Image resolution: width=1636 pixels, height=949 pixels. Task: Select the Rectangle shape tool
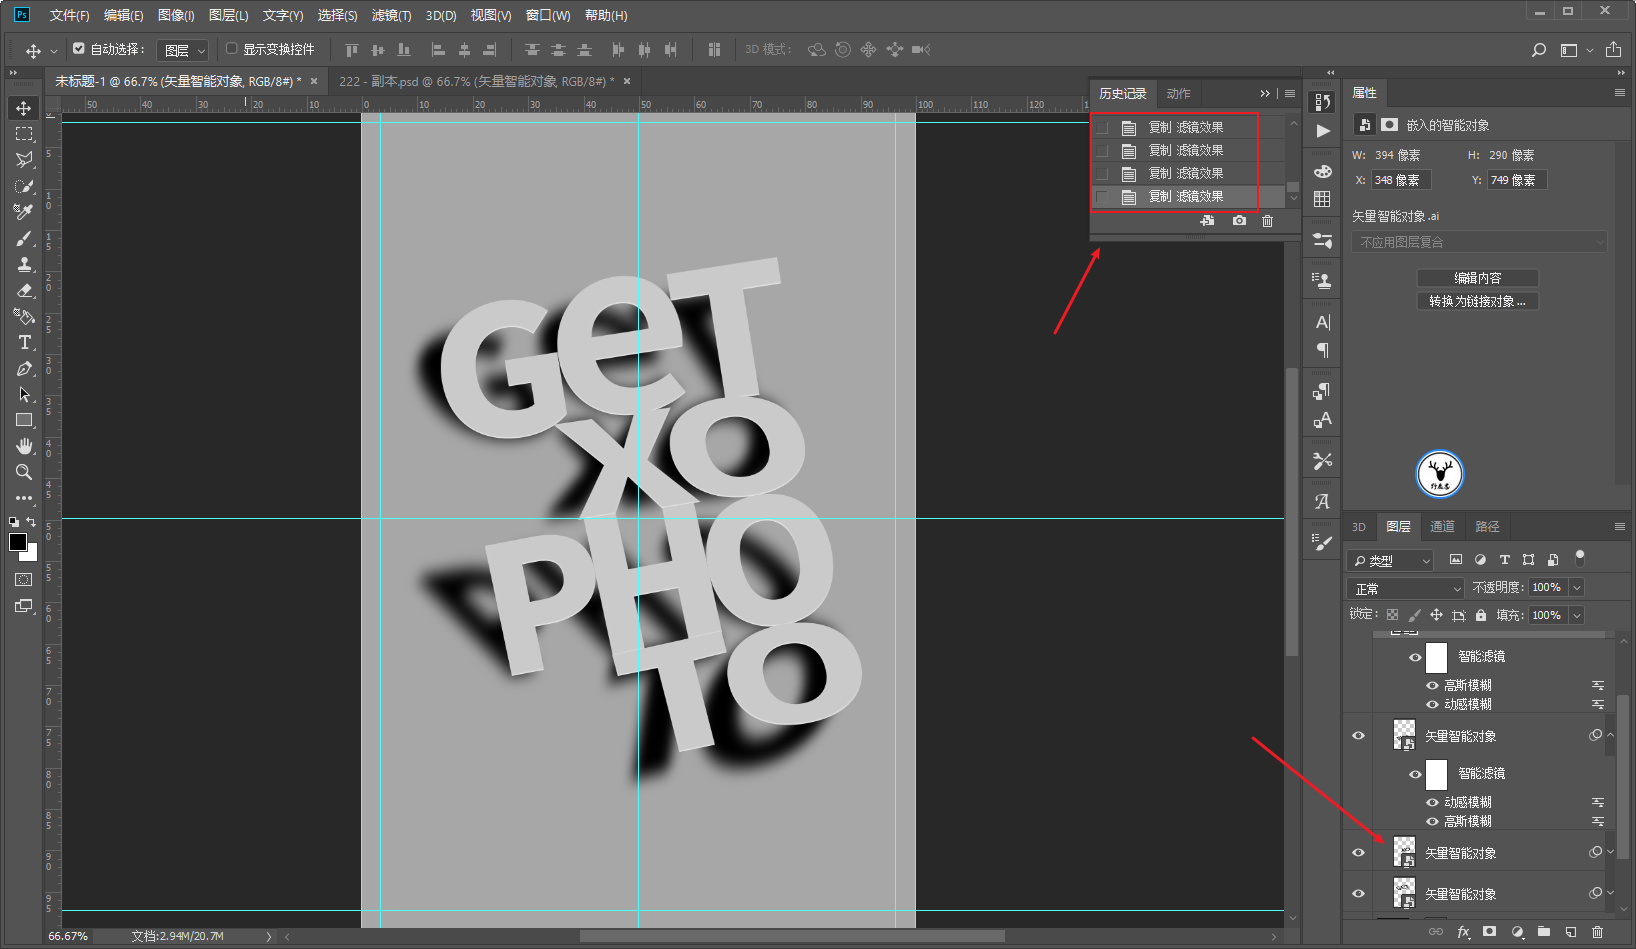[x=24, y=420]
